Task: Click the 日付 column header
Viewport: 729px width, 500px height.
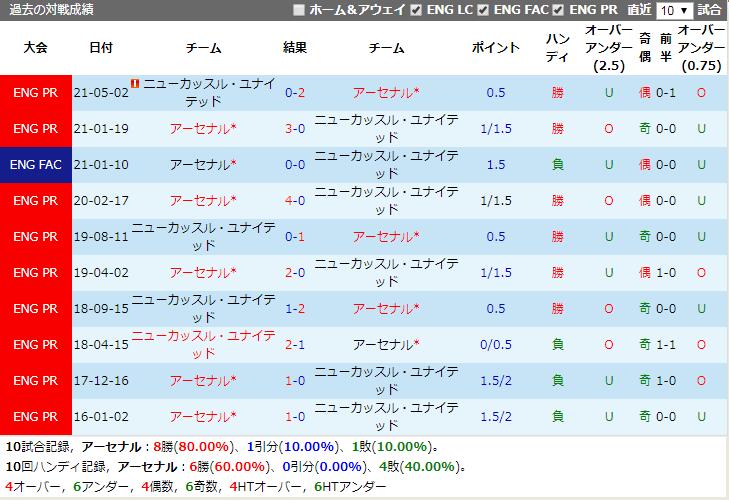Action: (101, 47)
